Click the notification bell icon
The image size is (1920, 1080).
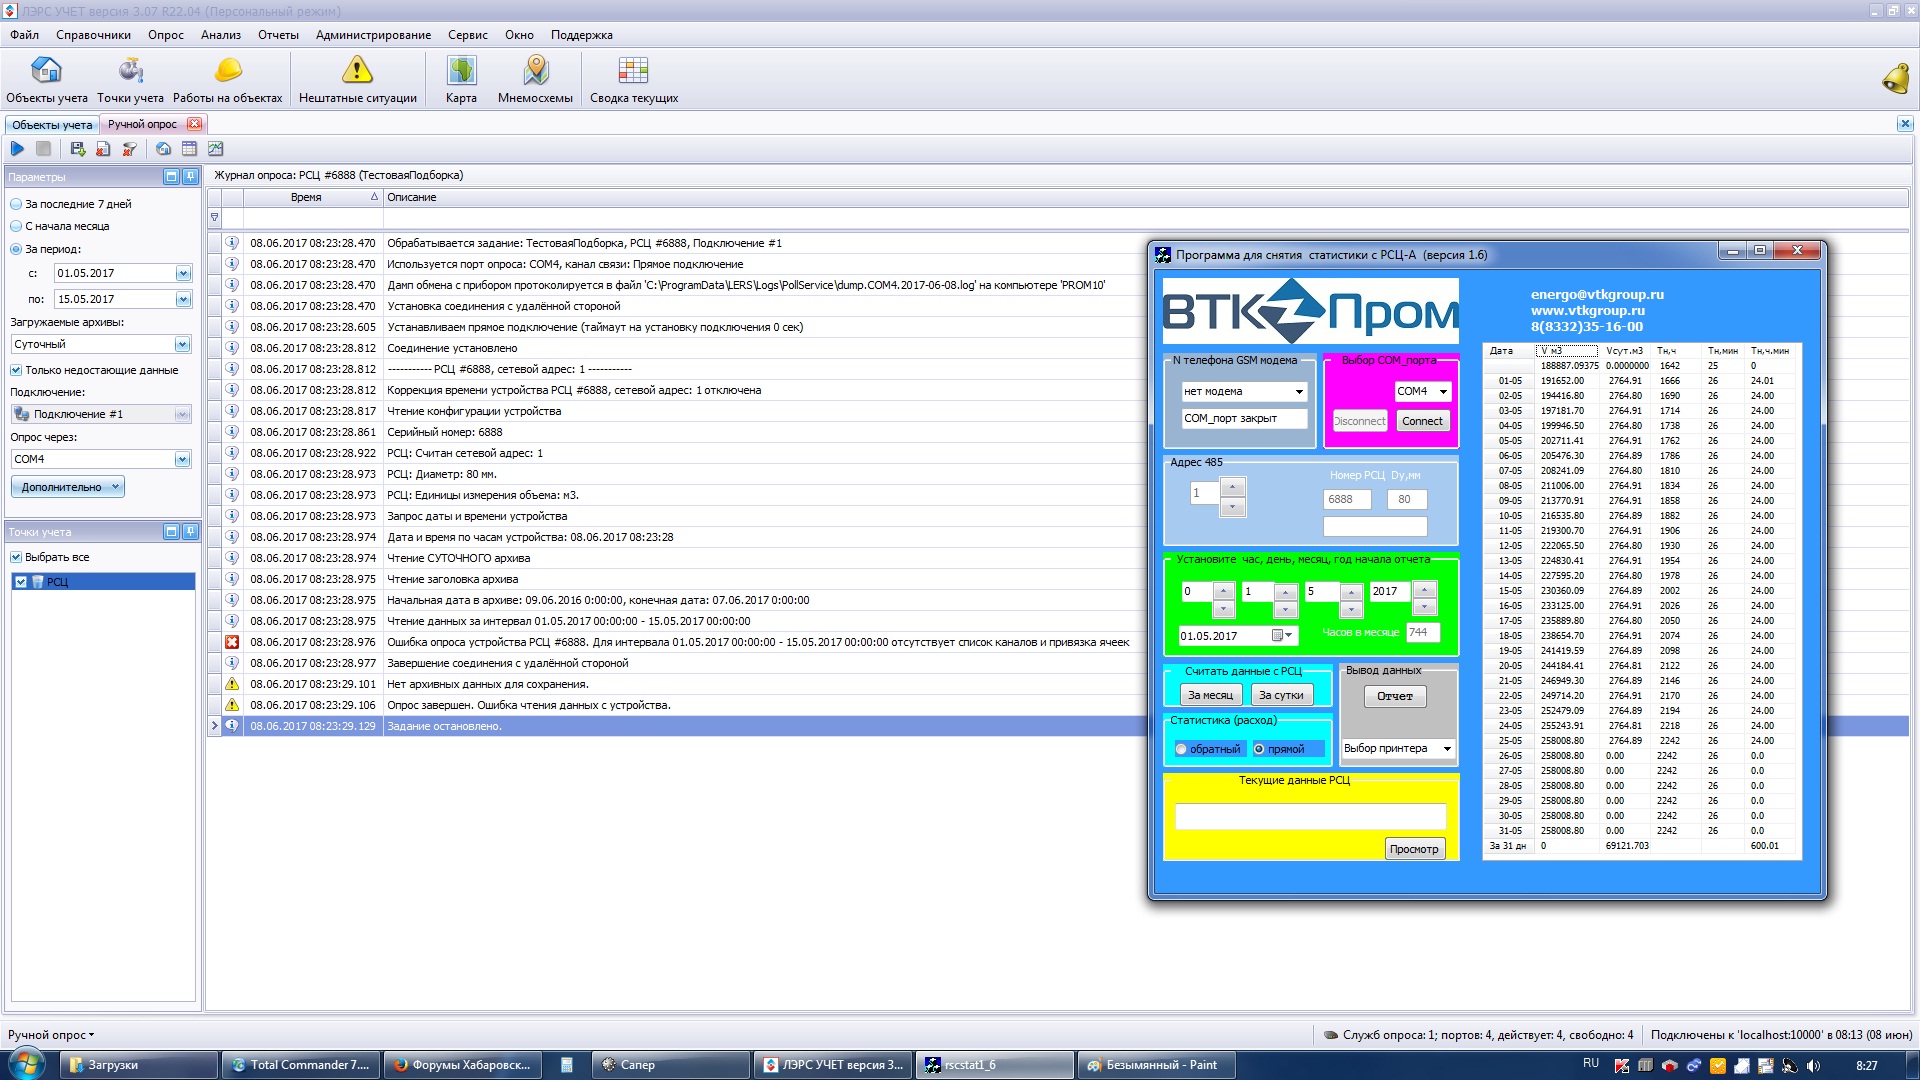coord(1894,79)
